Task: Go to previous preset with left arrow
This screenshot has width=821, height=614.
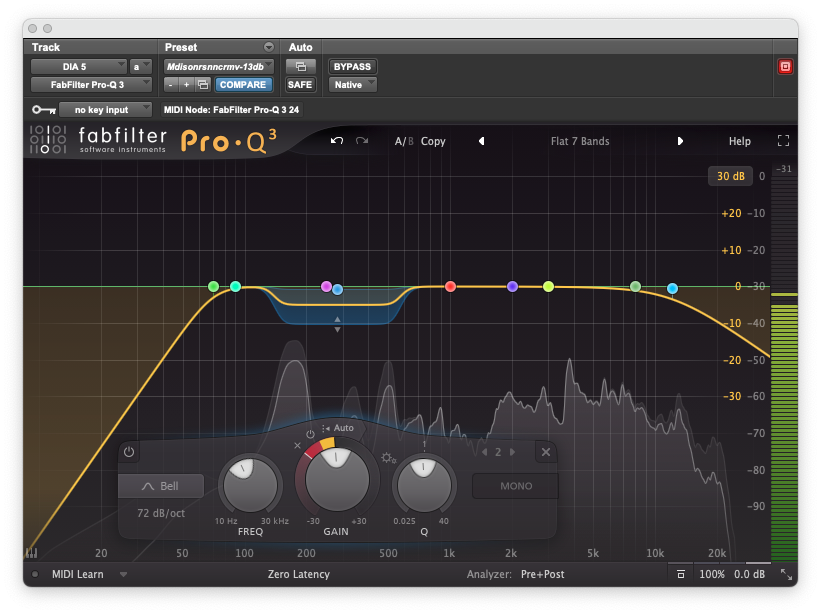Action: click(x=481, y=141)
